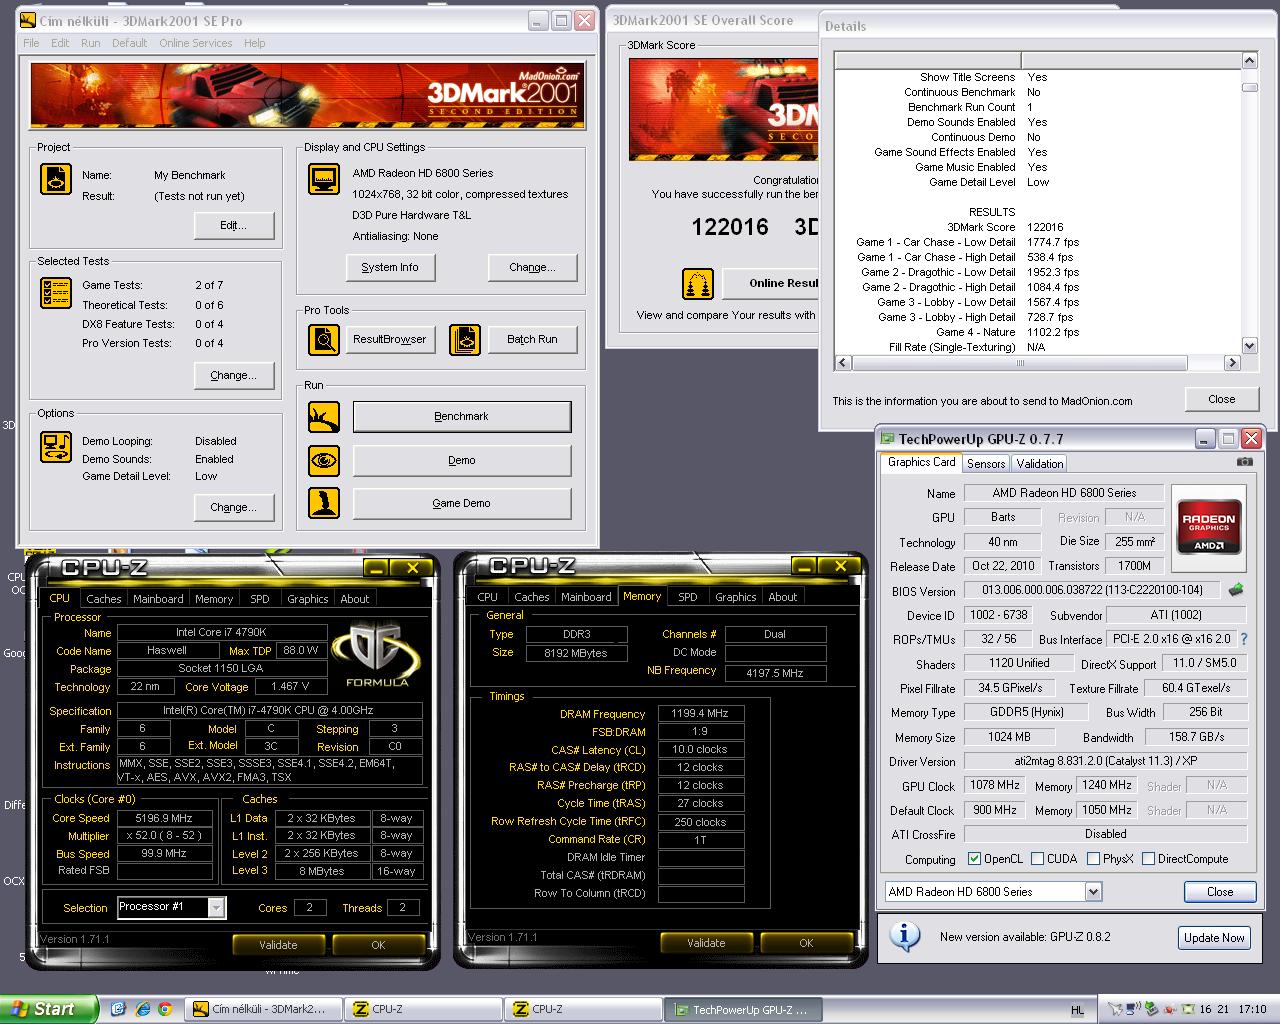Click the Benchmark button
The height and width of the screenshot is (1024, 1280).
462,416
